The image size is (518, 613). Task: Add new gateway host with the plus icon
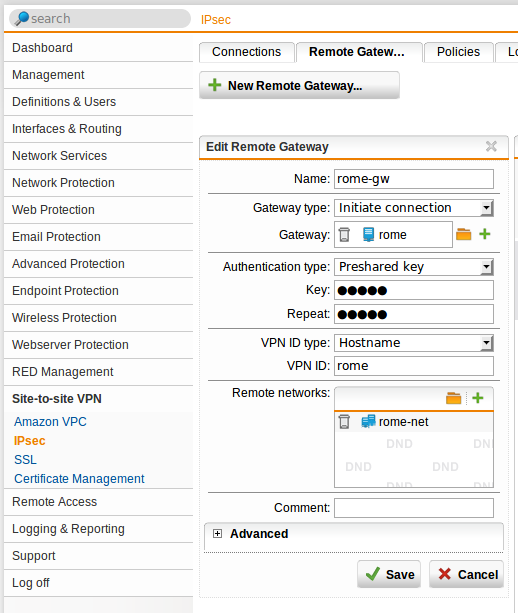485,234
